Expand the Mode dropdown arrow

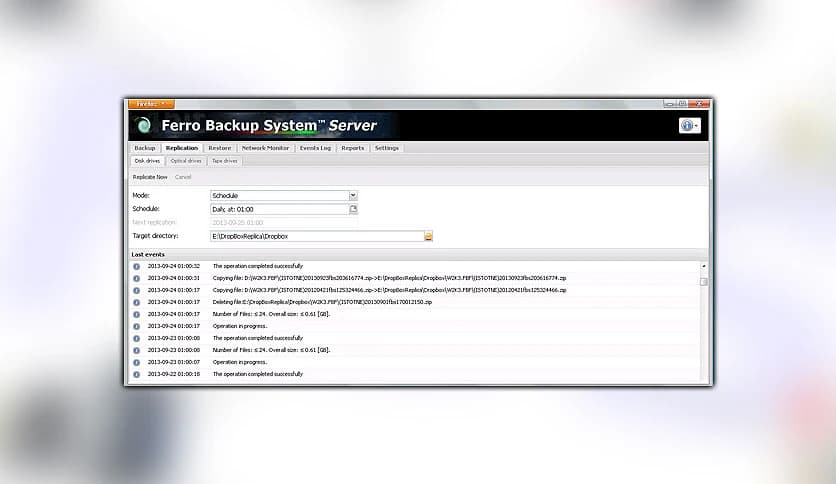(x=353, y=196)
